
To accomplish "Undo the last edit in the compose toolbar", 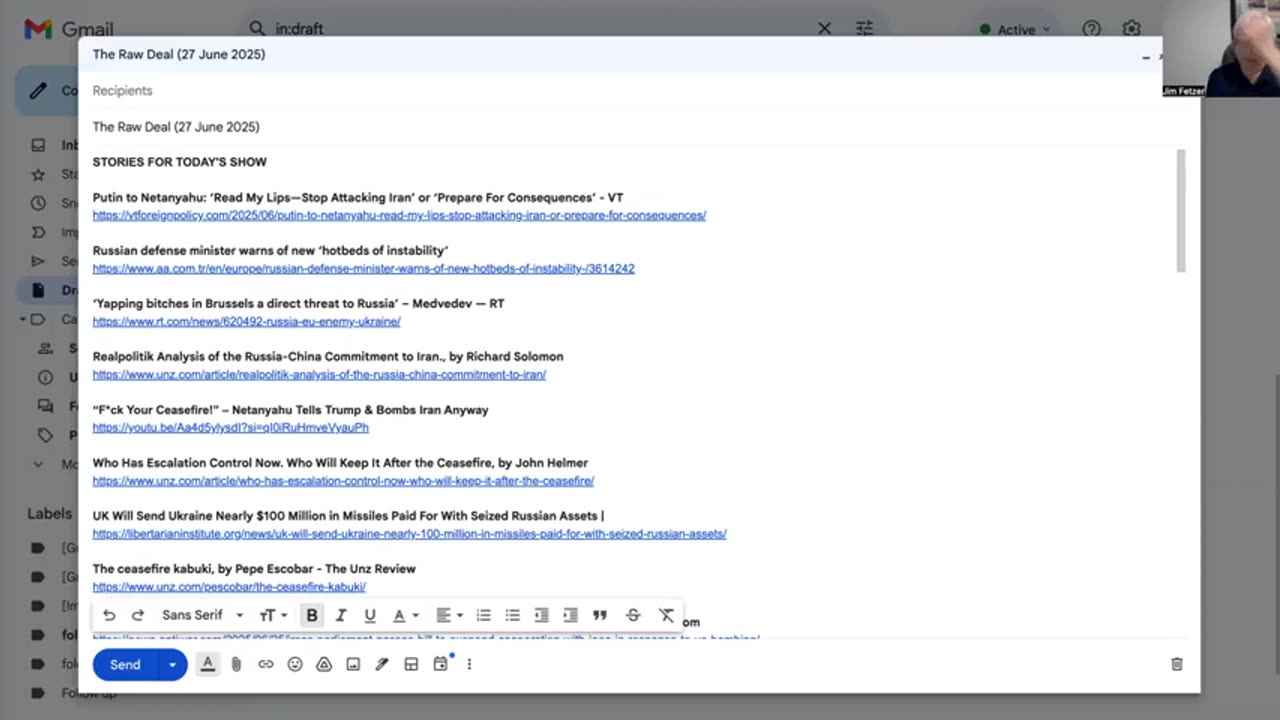I will 109,615.
